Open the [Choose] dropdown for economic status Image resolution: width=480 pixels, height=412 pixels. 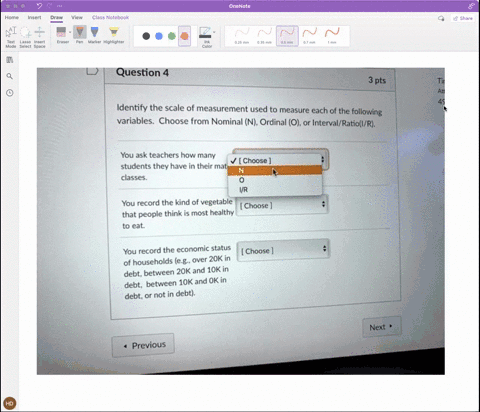(284, 250)
